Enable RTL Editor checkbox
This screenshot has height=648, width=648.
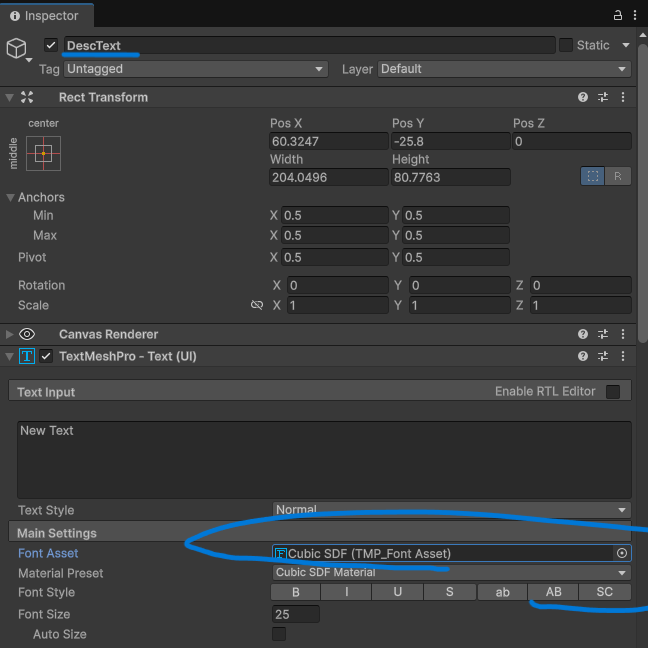click(613, 391)
